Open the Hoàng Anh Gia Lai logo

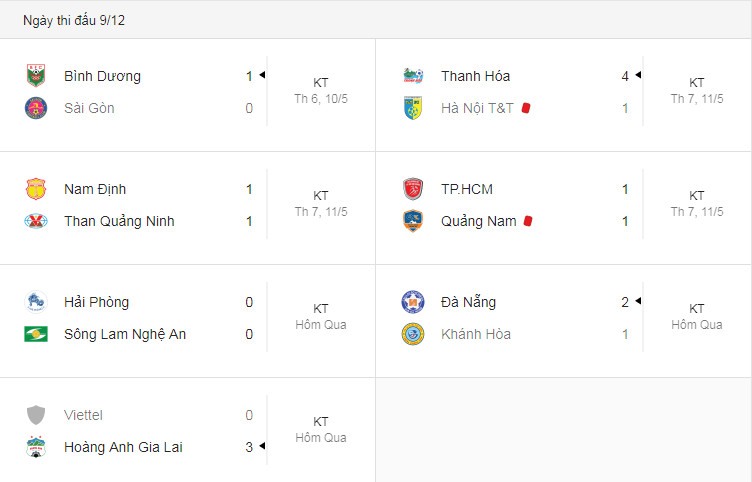(x=36, y=447)
